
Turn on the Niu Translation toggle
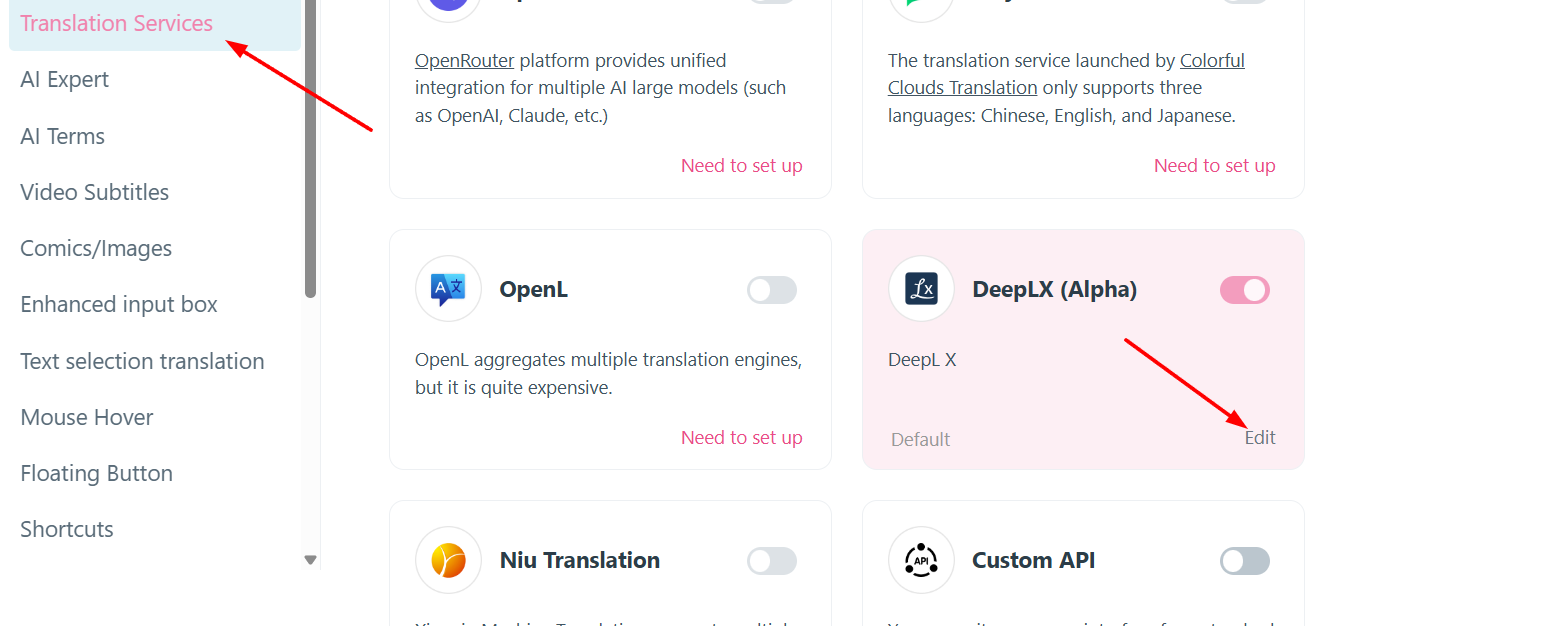772,561
